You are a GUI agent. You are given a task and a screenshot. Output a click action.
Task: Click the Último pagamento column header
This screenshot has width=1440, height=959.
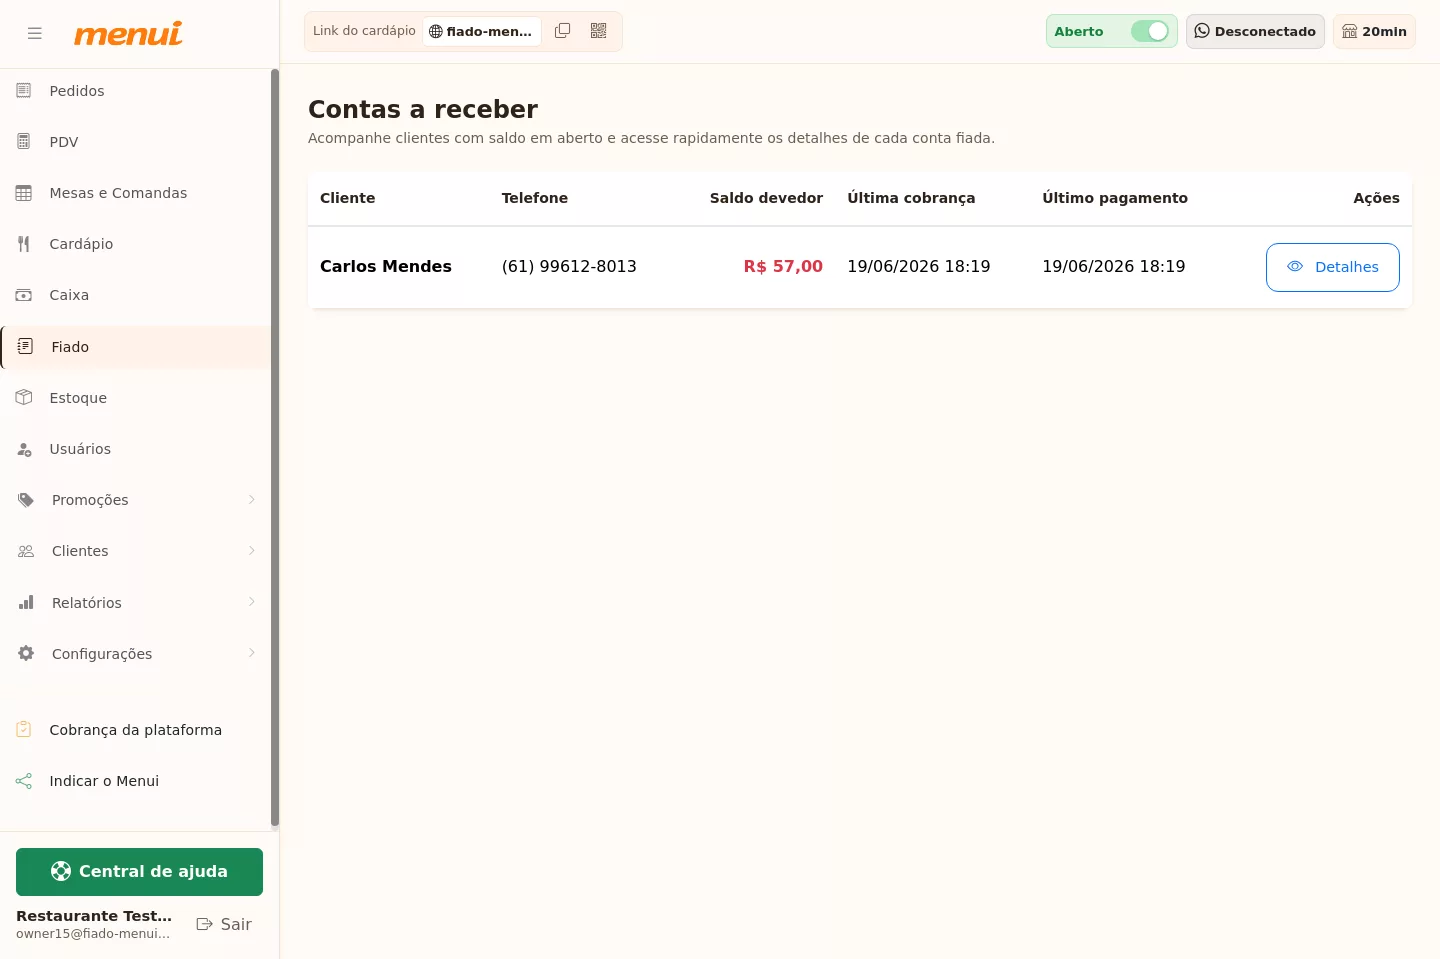coord(1115,198)
